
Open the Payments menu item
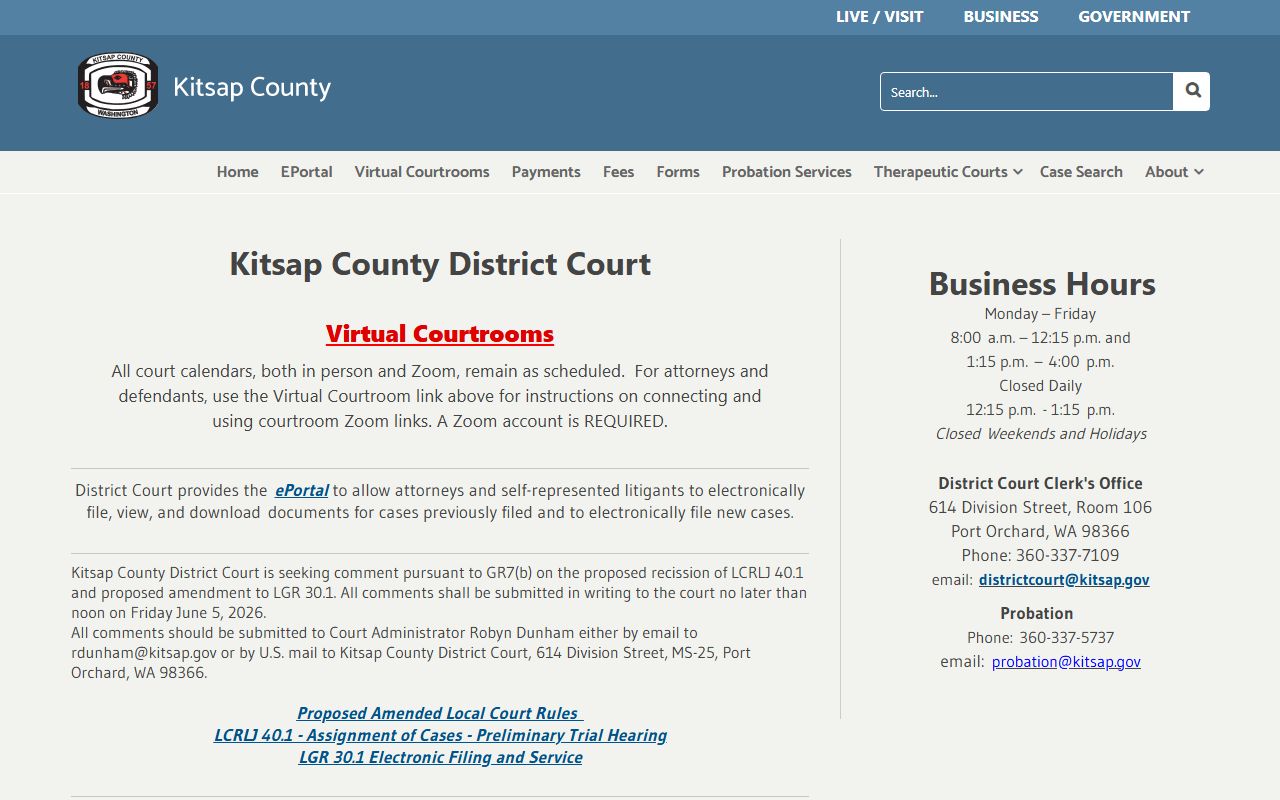[546, 172]
